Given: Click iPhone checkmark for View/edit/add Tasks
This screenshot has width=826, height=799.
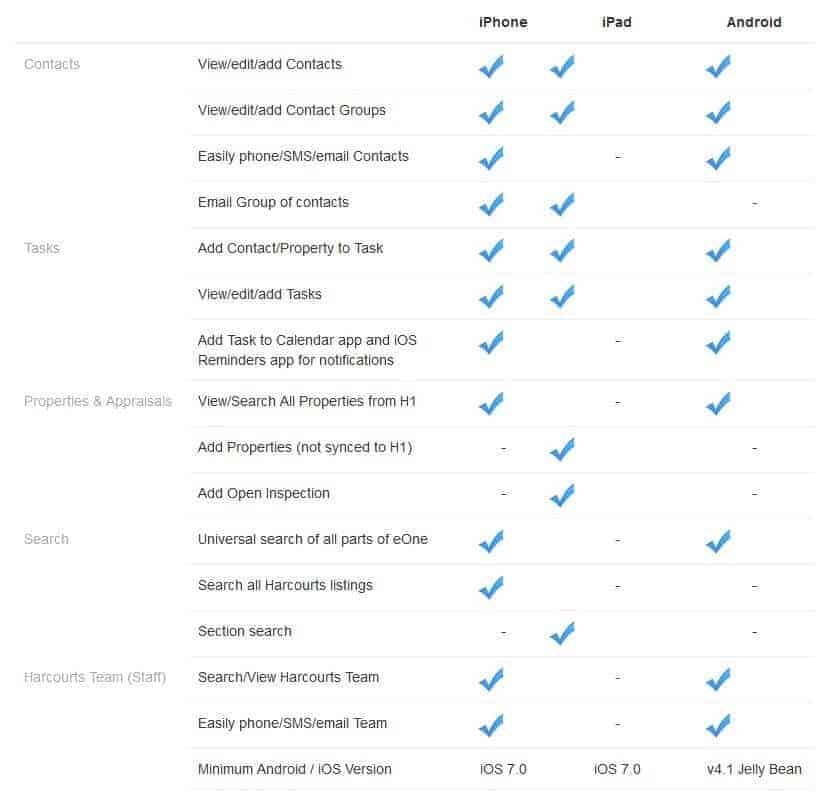Looking at the screenshot, I should [x=491, y=296].
